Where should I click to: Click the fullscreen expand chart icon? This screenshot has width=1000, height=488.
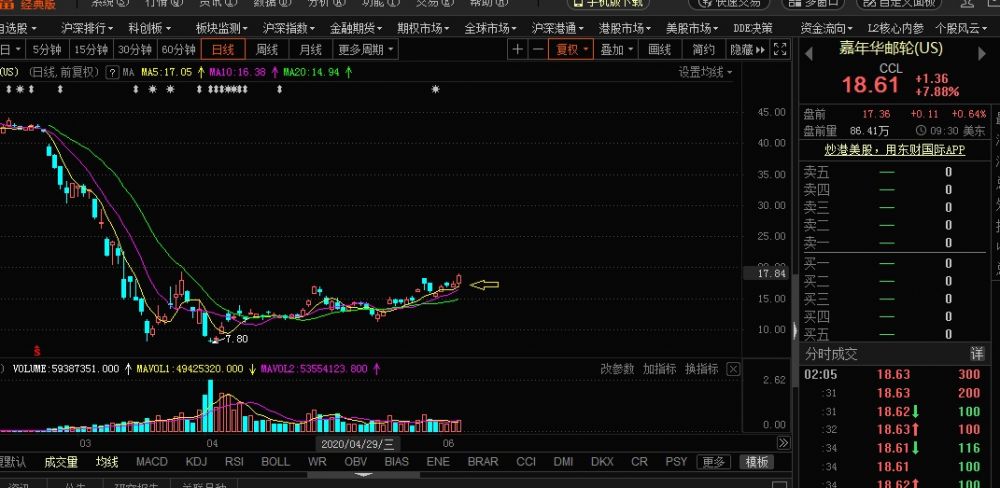pyautogui.click(x=781, y=49)
